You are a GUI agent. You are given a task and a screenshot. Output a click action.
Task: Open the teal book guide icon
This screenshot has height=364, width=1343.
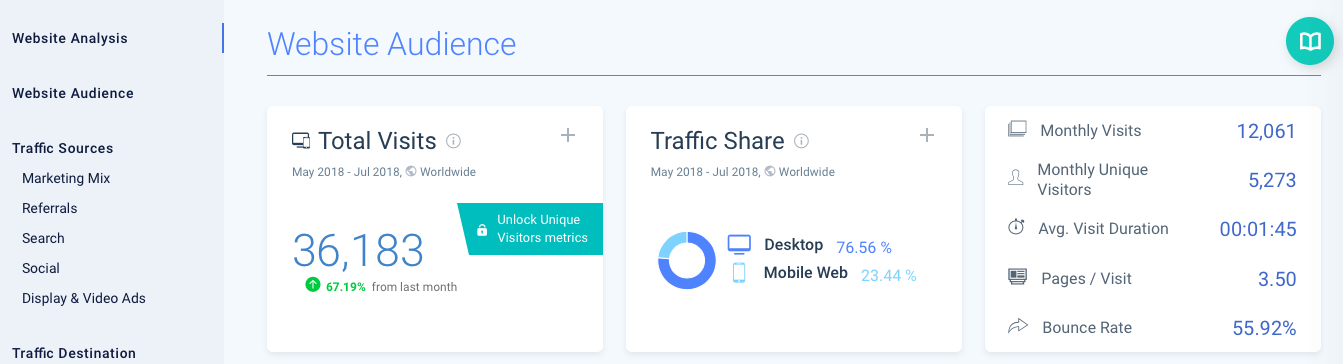click(x=1310, y=41)
